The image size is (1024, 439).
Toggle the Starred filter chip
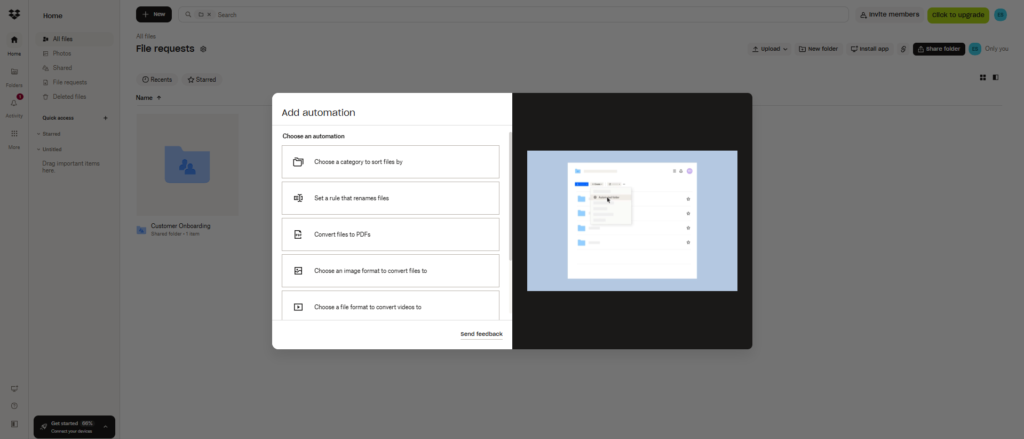[201, 79]
